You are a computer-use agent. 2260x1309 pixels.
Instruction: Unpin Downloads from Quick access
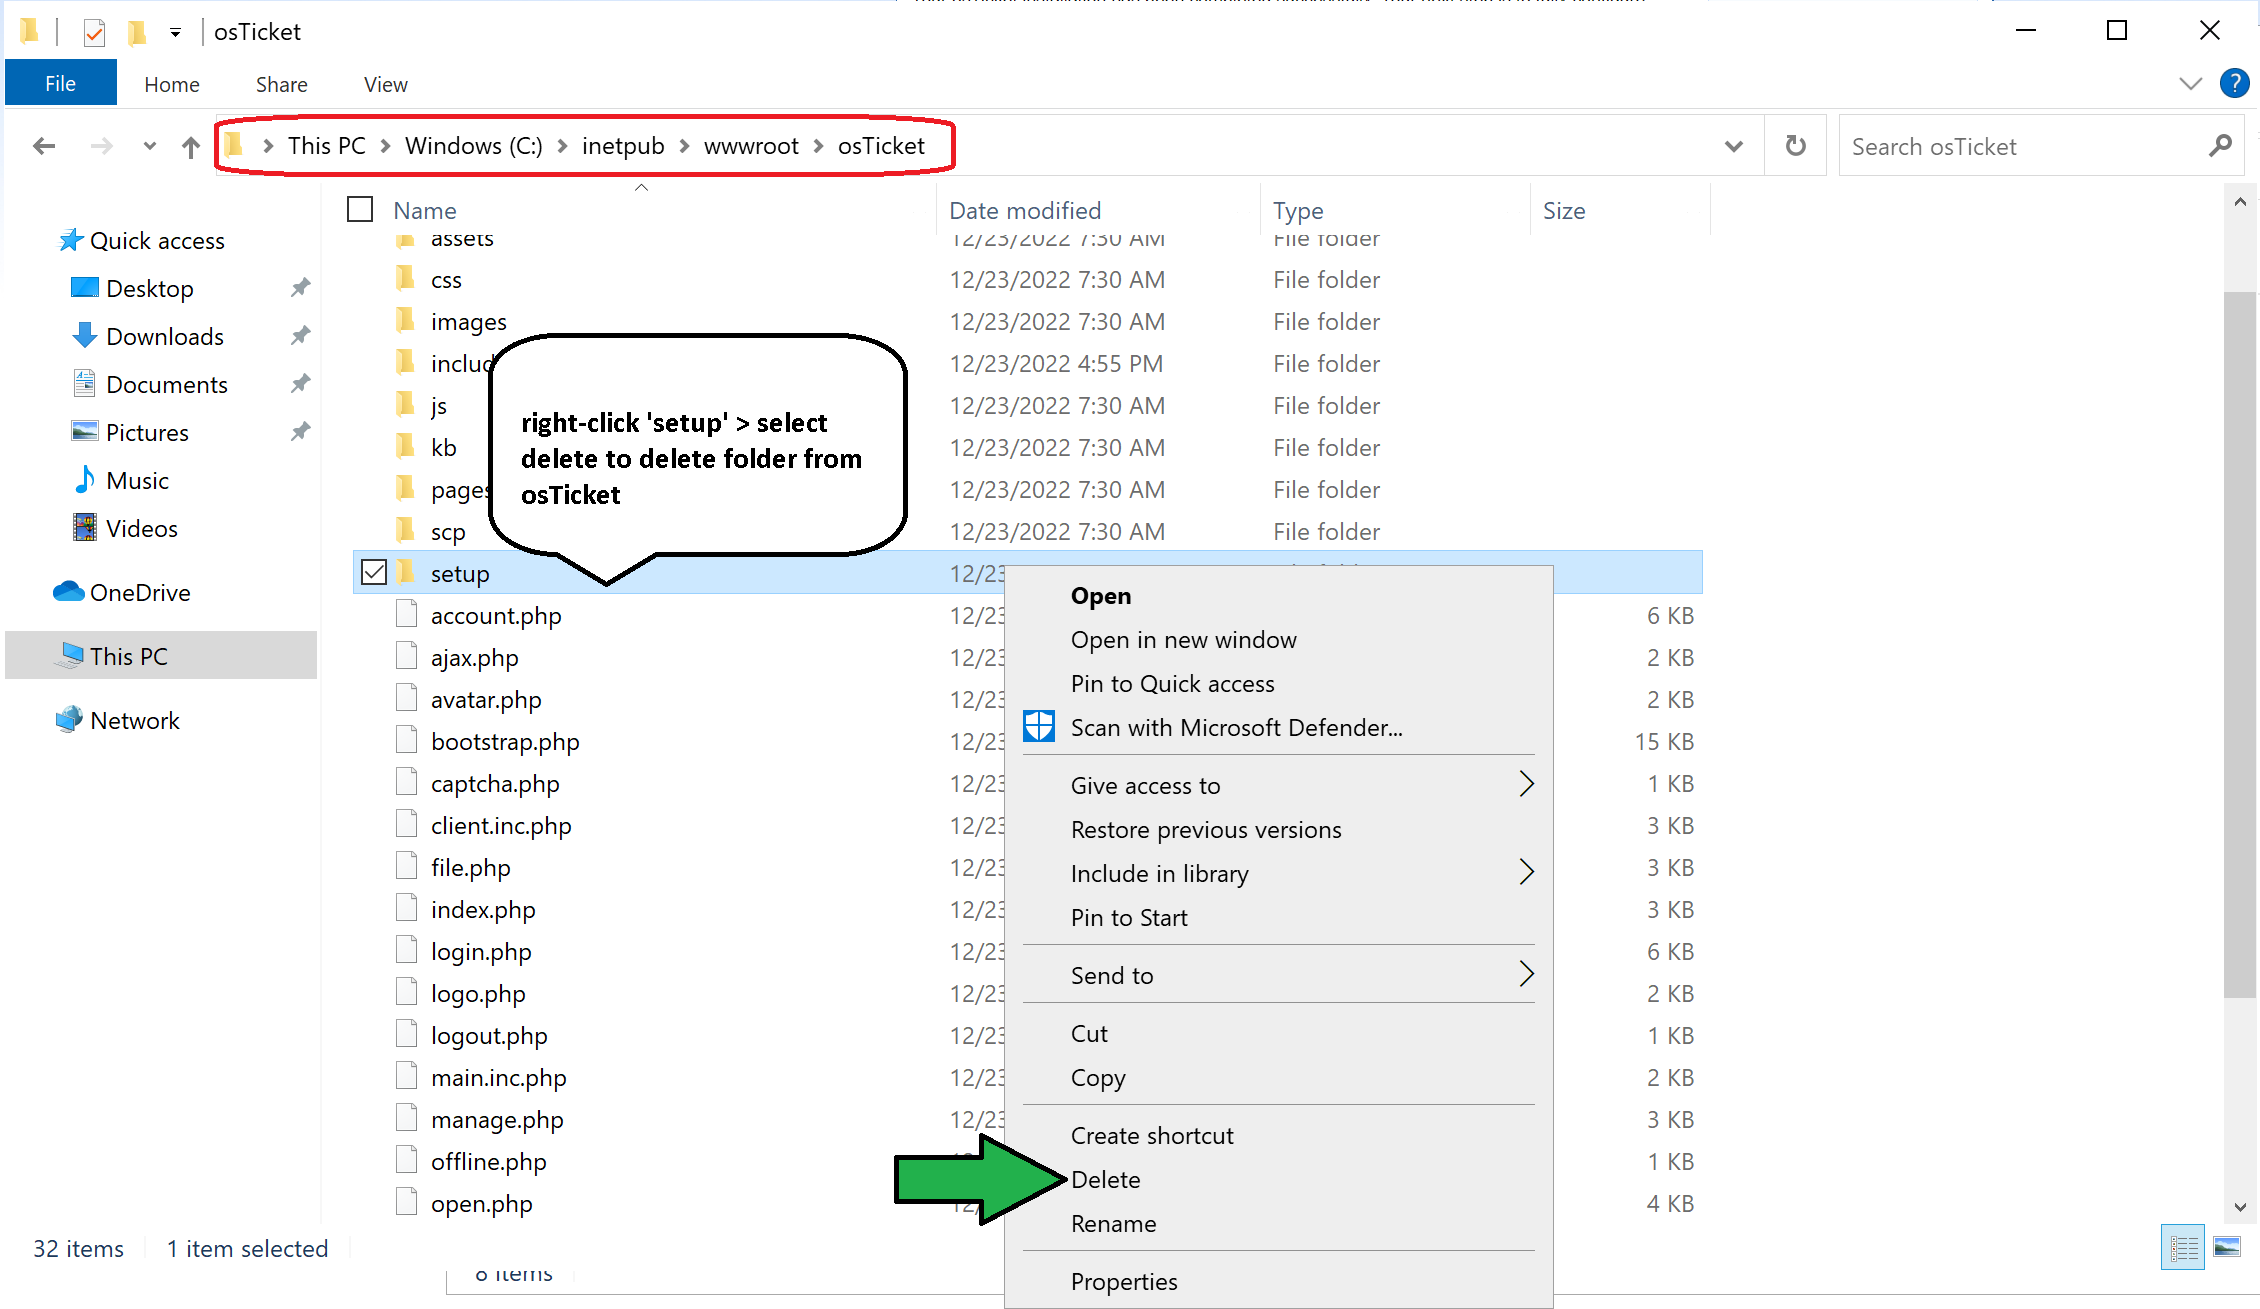300,336
